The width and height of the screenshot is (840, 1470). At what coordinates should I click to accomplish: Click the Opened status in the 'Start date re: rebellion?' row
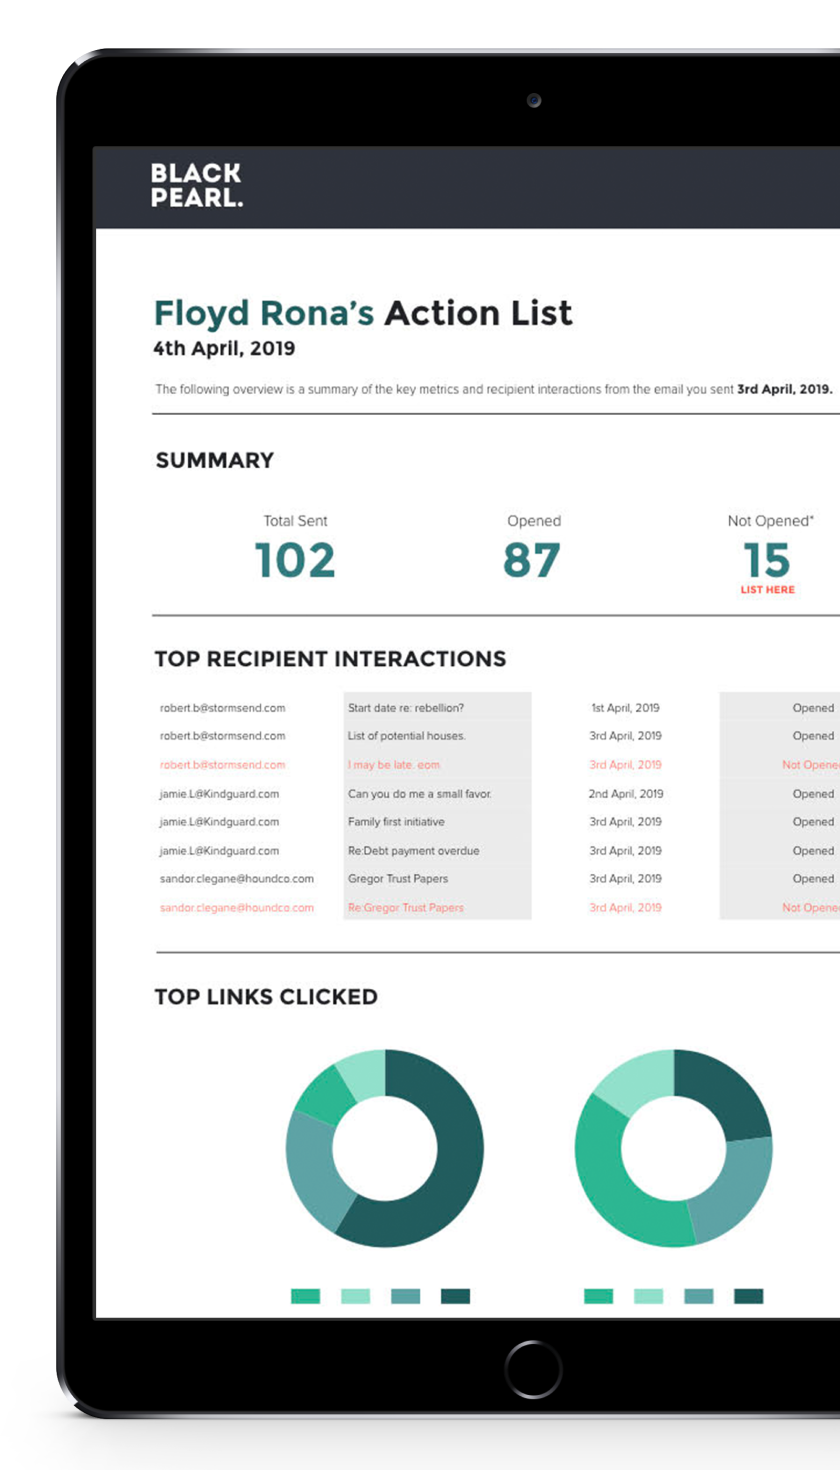coord(813,708)
